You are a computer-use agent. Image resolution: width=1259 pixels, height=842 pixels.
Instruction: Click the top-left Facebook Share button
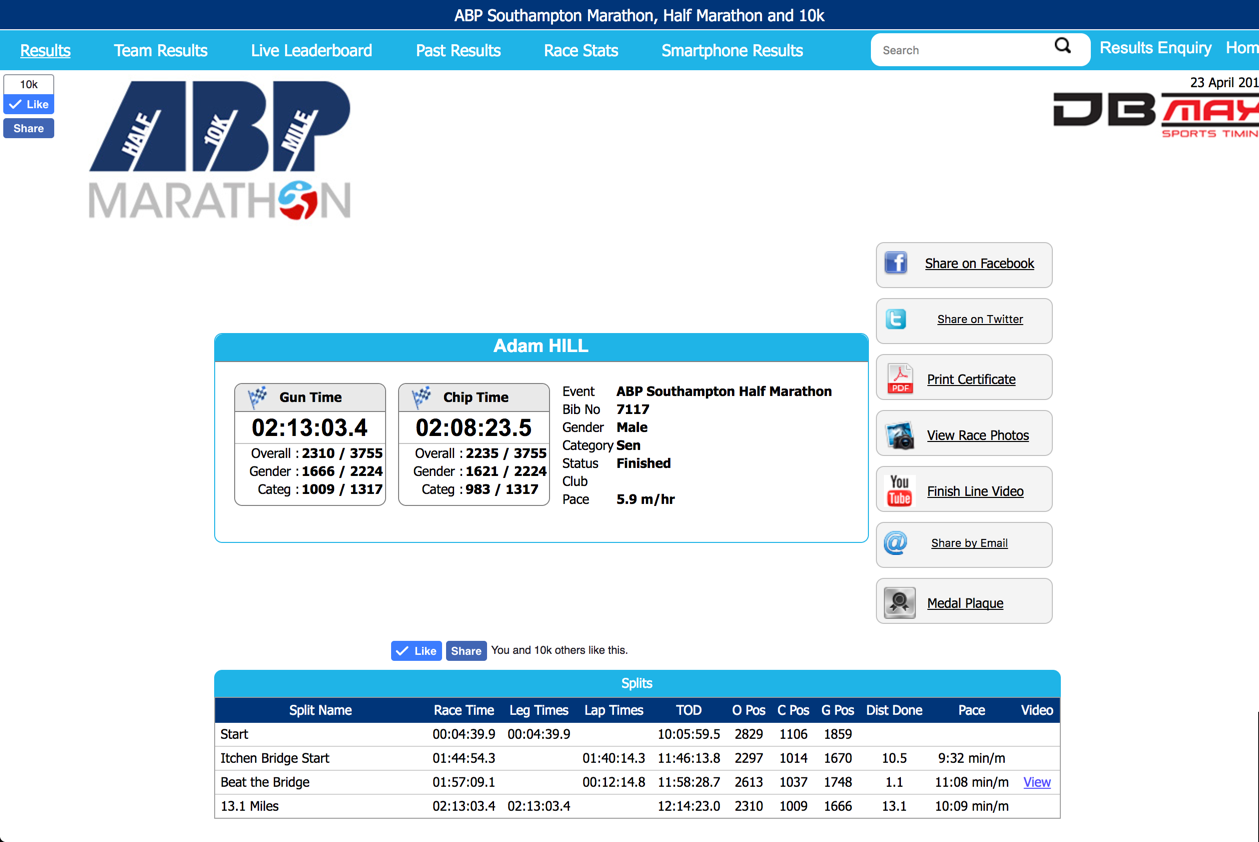pyautogui.click(x=29, y=128)
